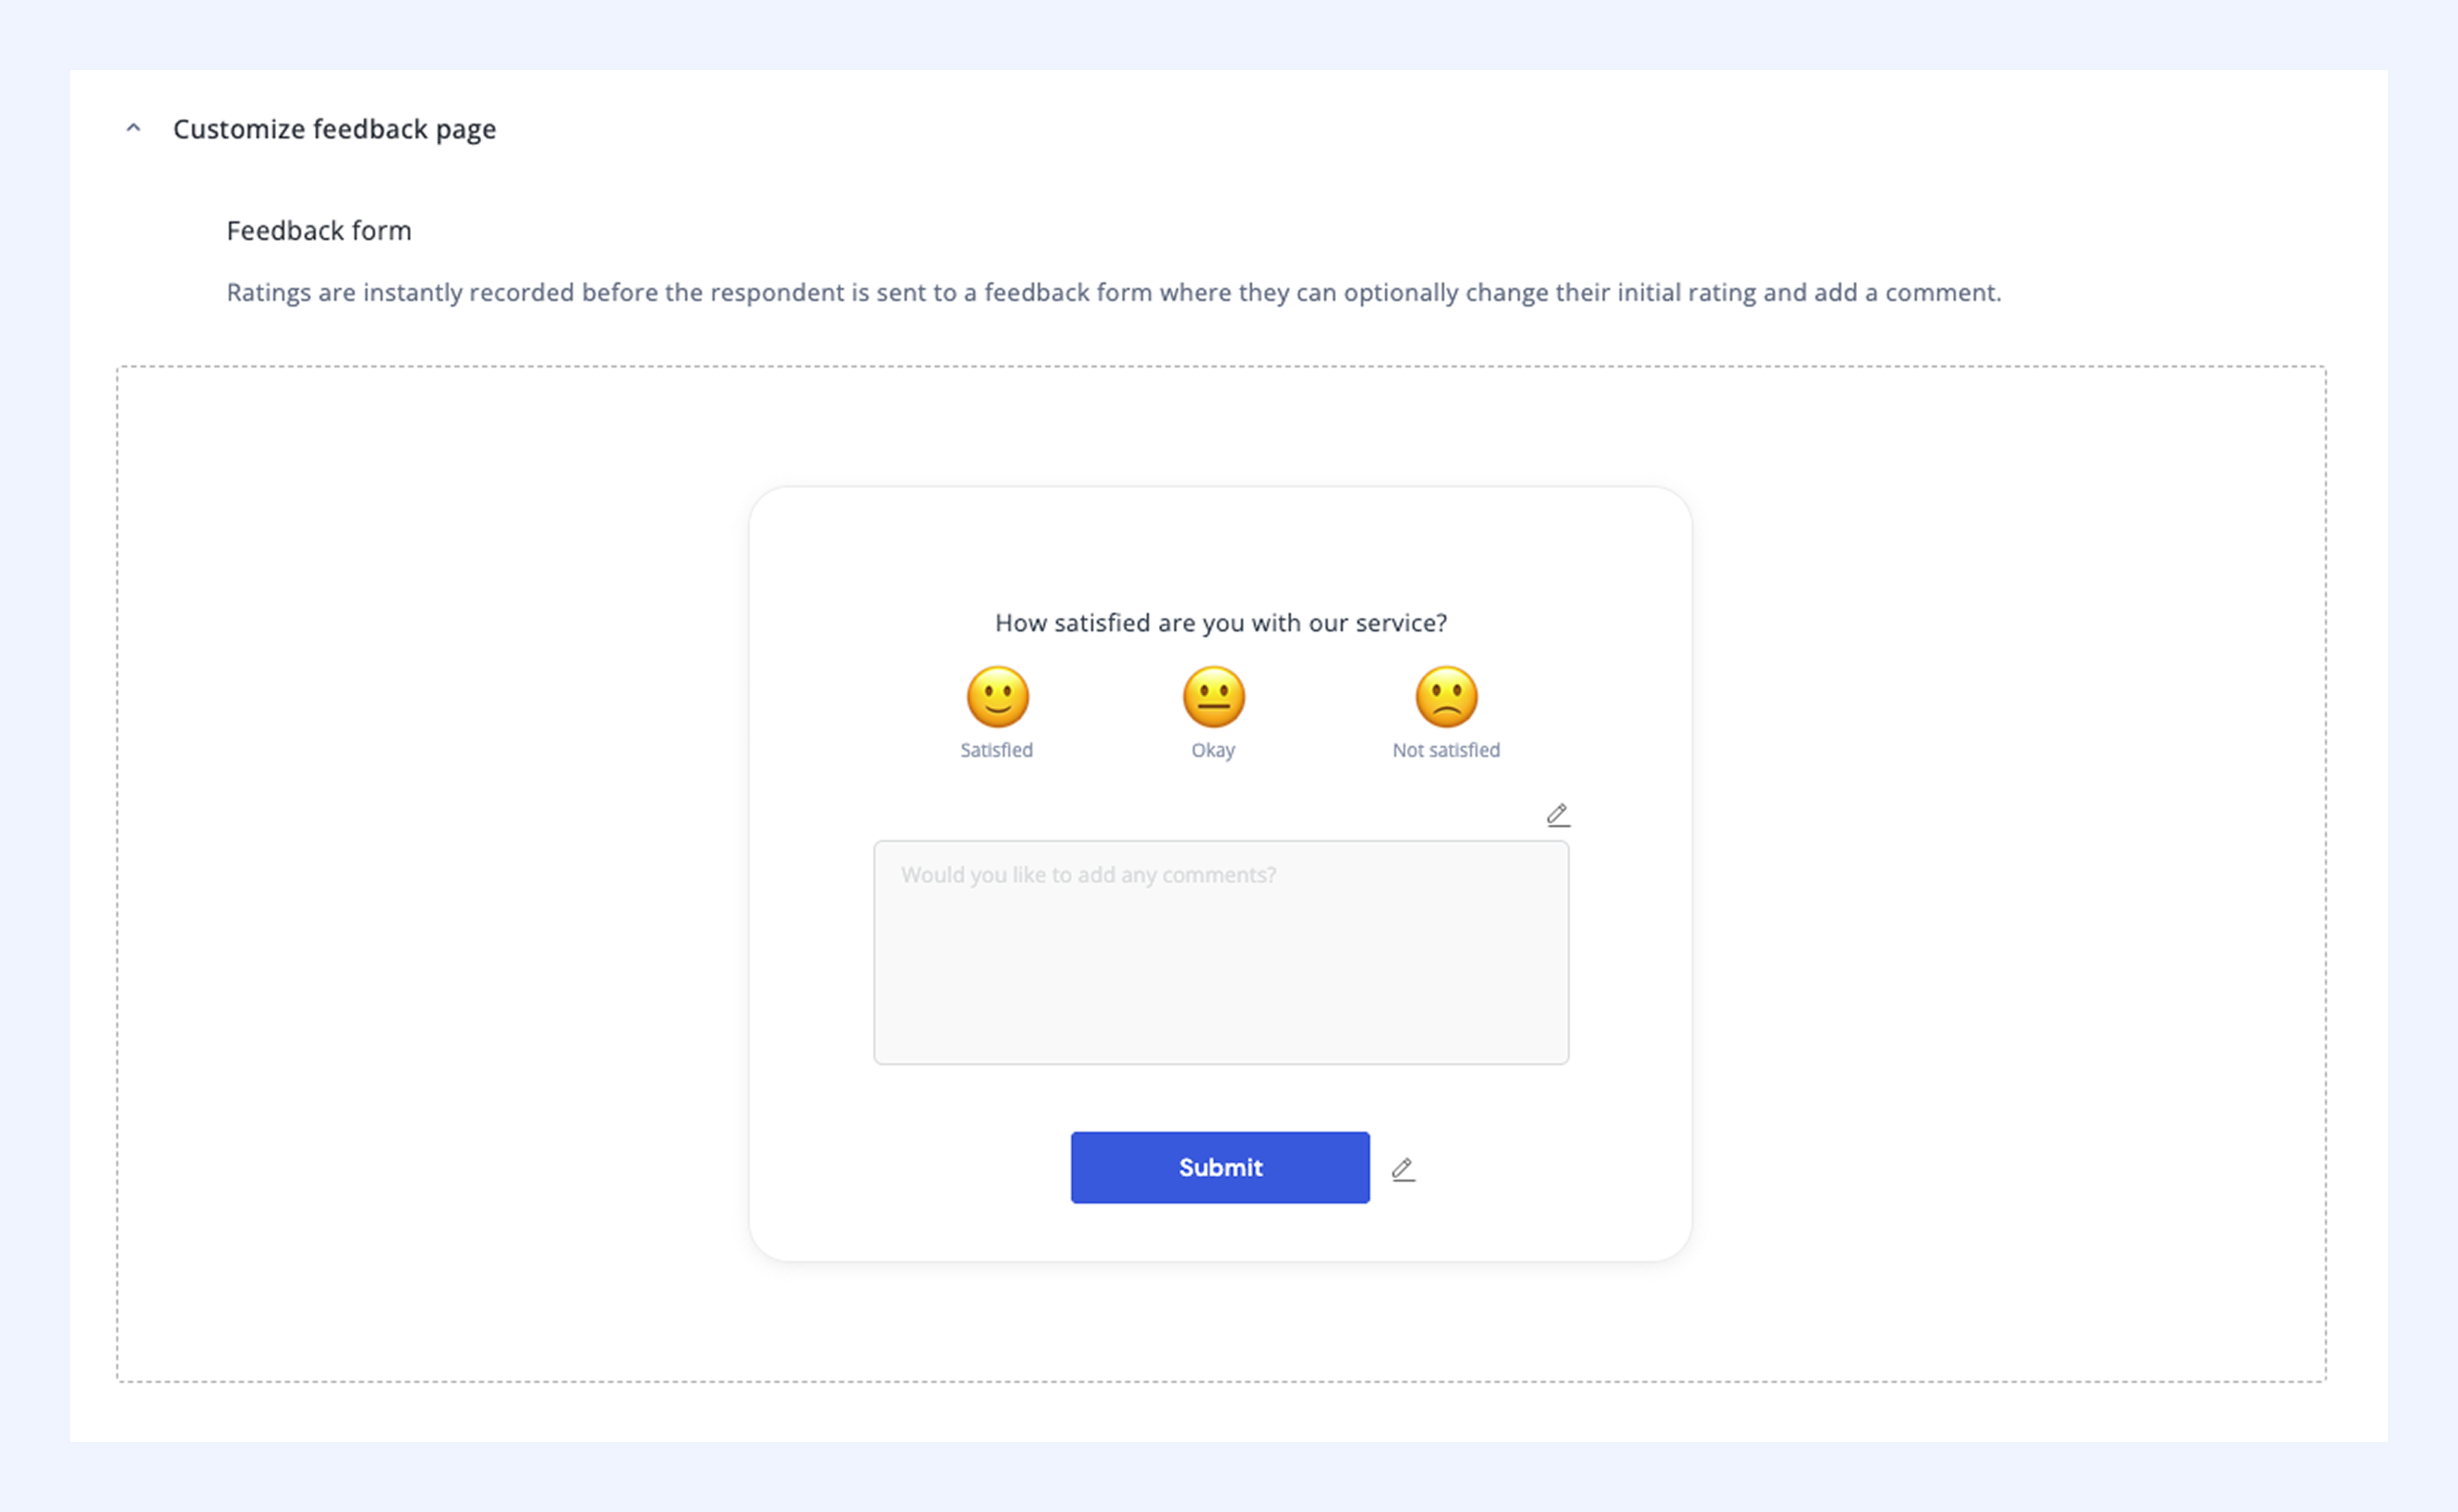Click the How satisfied question heading
Viewport: 2458px width, 1512px height.
pyautogui.click(x=1220, y=623)
